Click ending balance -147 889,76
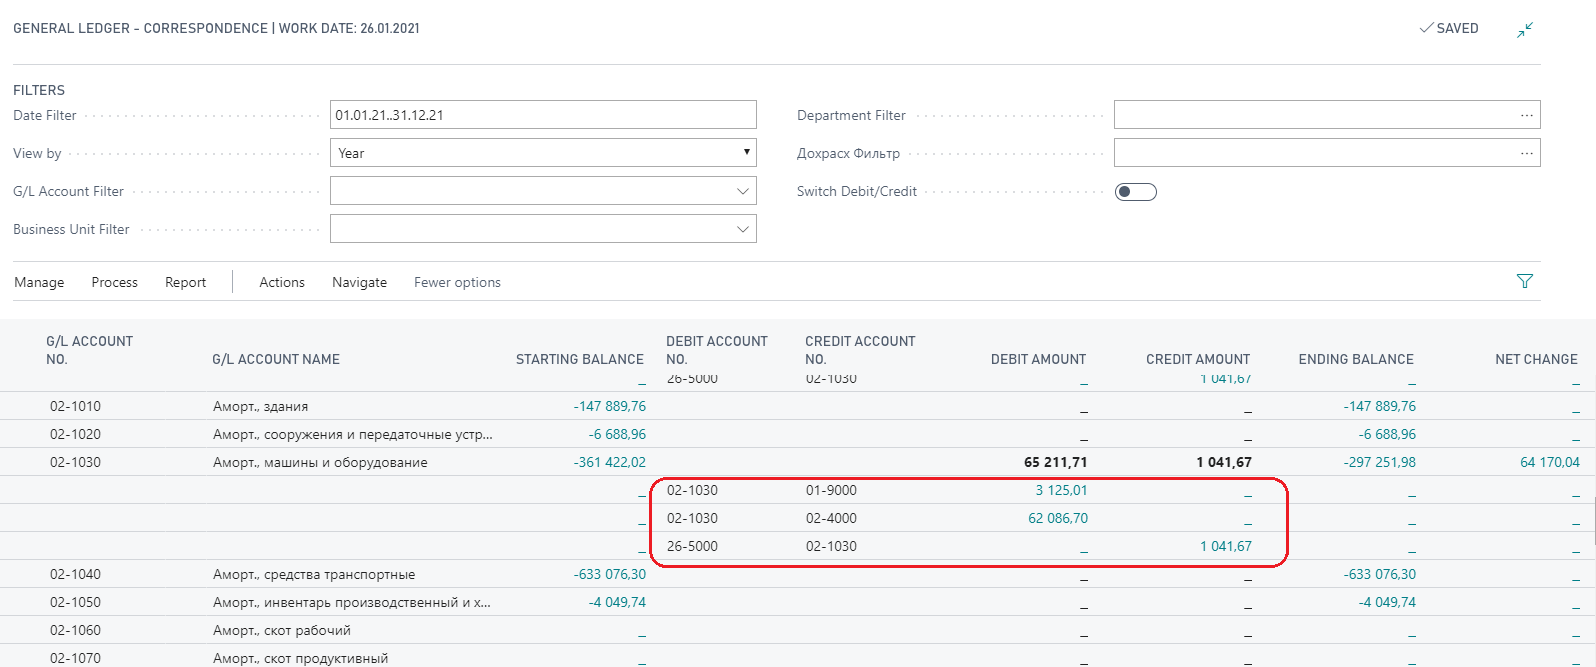This screenshot has height=667, width=1596. [x=1380, y=406]
